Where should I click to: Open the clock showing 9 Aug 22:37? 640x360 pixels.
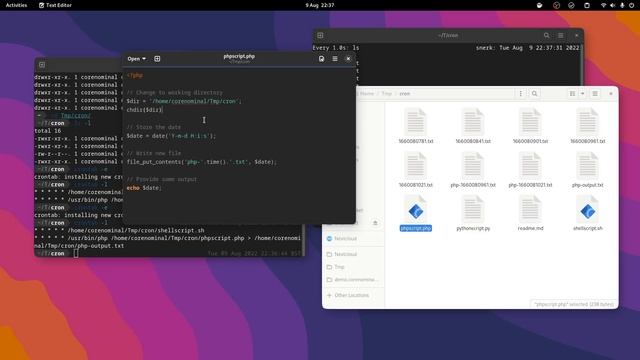click(320, 5)
